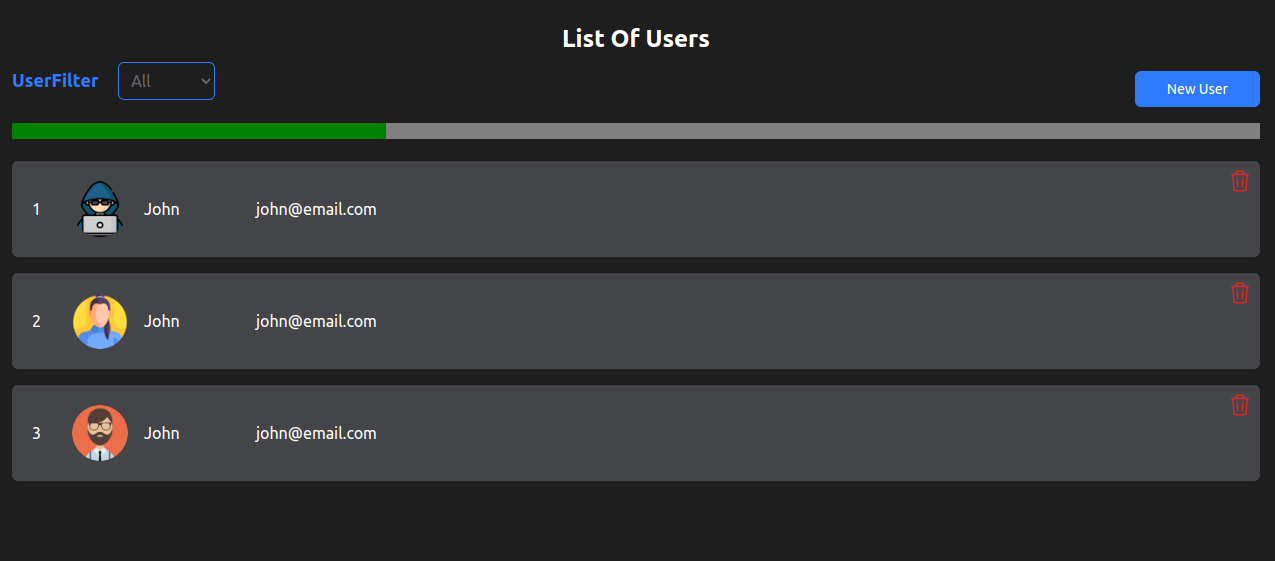Screen dimensions: 1275x561
Task: Select row number 3 index
Action: coord(37,433)
